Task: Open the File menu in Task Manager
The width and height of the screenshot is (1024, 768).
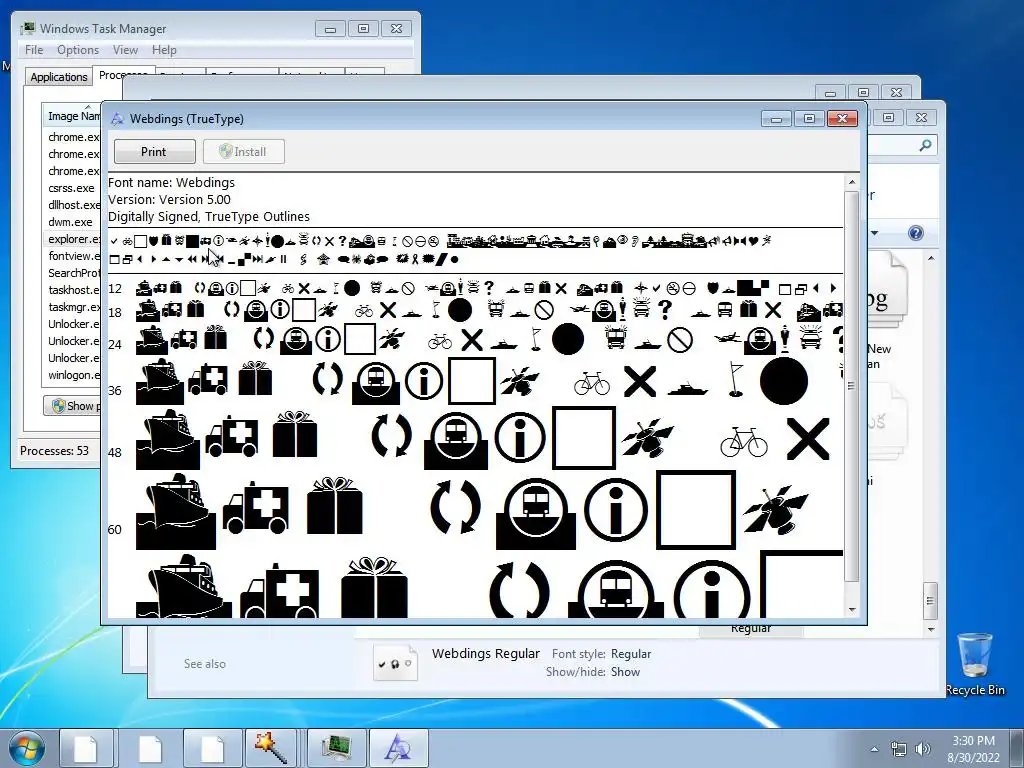Action: [x=34, y=50]
